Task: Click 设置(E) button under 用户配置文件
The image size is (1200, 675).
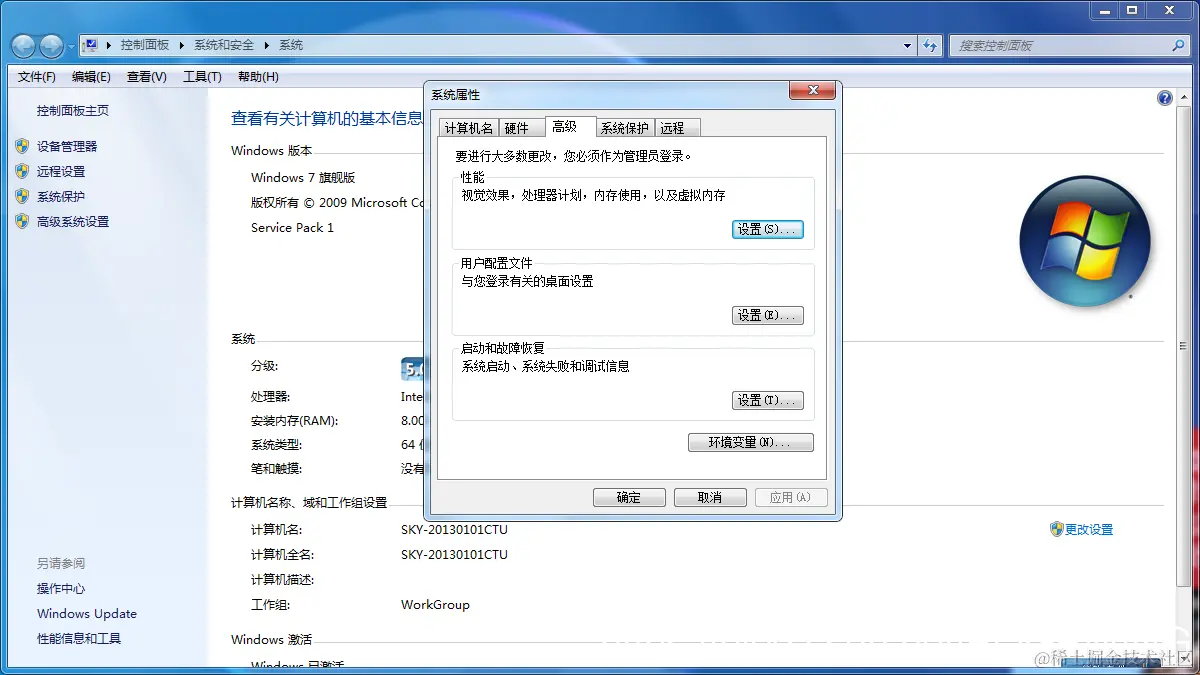Action: click(768, 315)
